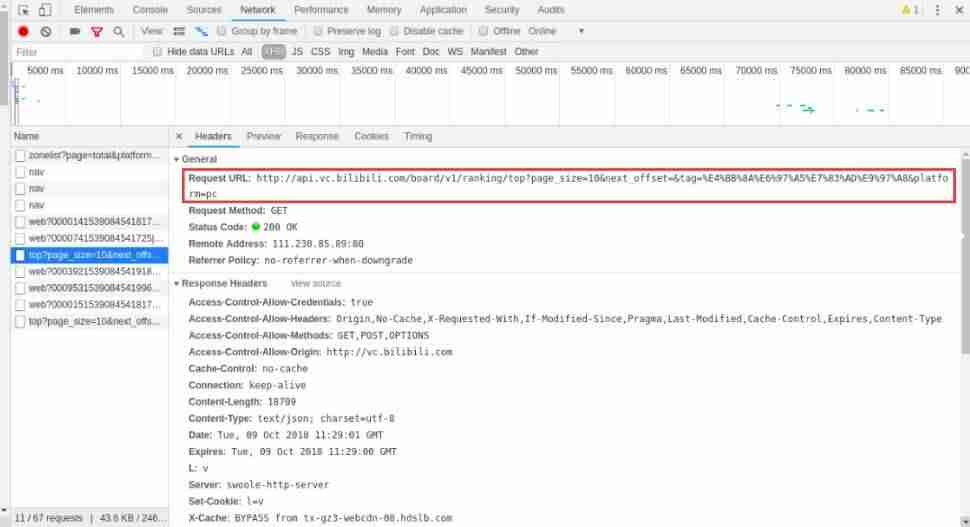Enable Group by frame checkbox
The image size is (970, 527).
coord(221,31)
